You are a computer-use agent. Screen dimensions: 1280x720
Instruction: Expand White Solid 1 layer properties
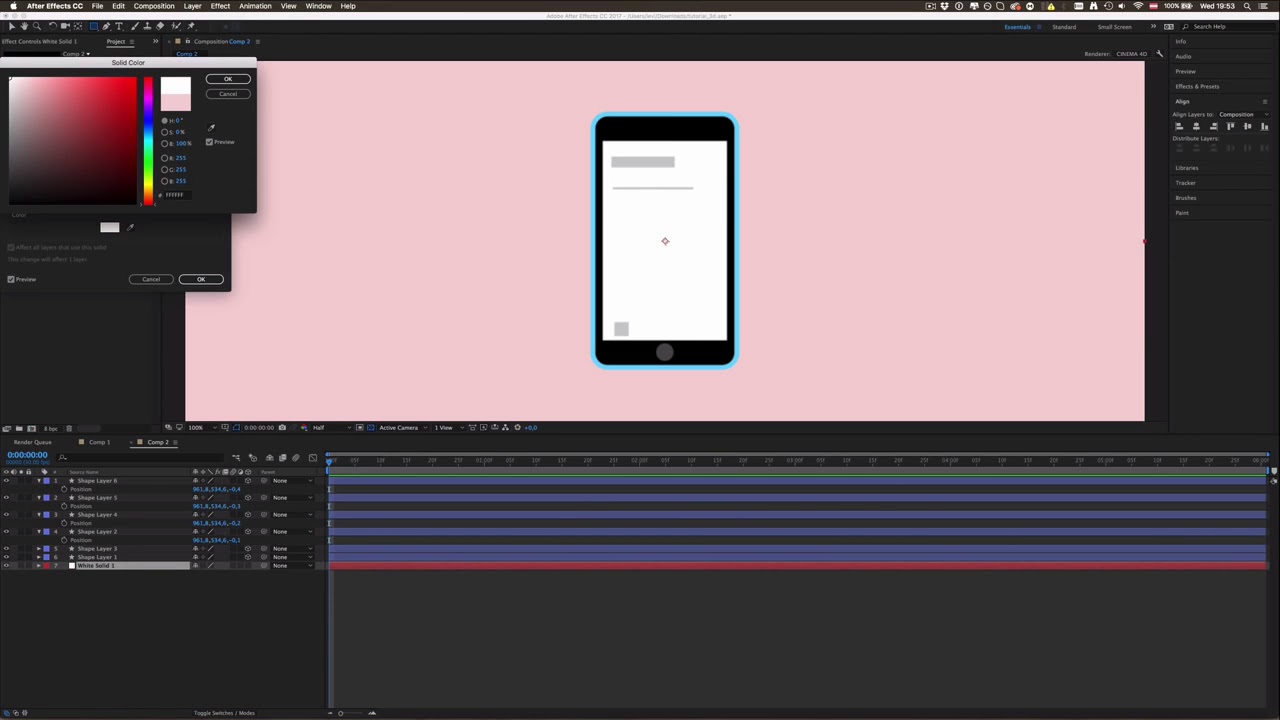click(39, 566)
